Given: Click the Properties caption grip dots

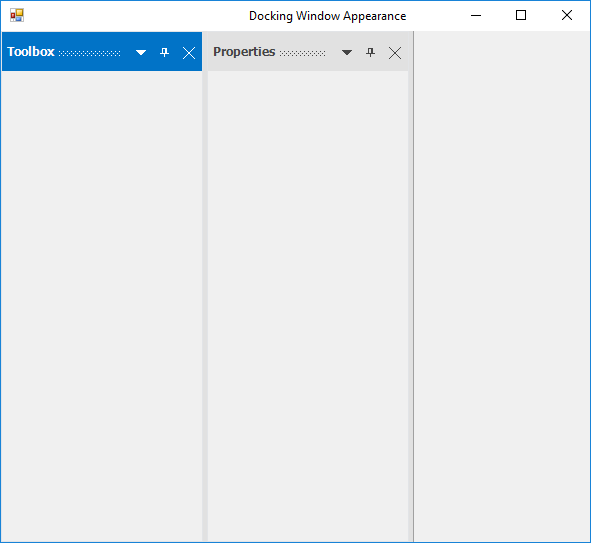Looking at the screenshot, I should click(x=302, y=54).
